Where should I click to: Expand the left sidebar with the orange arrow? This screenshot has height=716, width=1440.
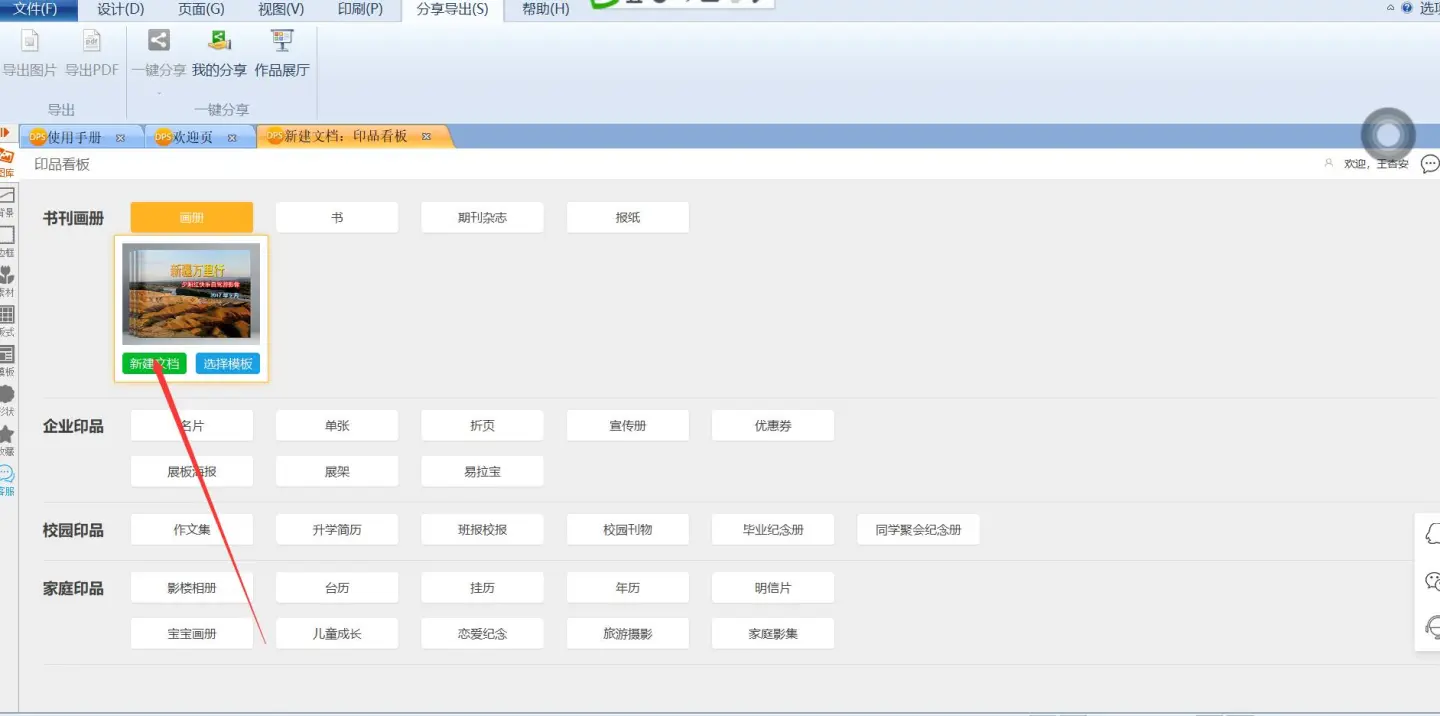pos(5,133)
